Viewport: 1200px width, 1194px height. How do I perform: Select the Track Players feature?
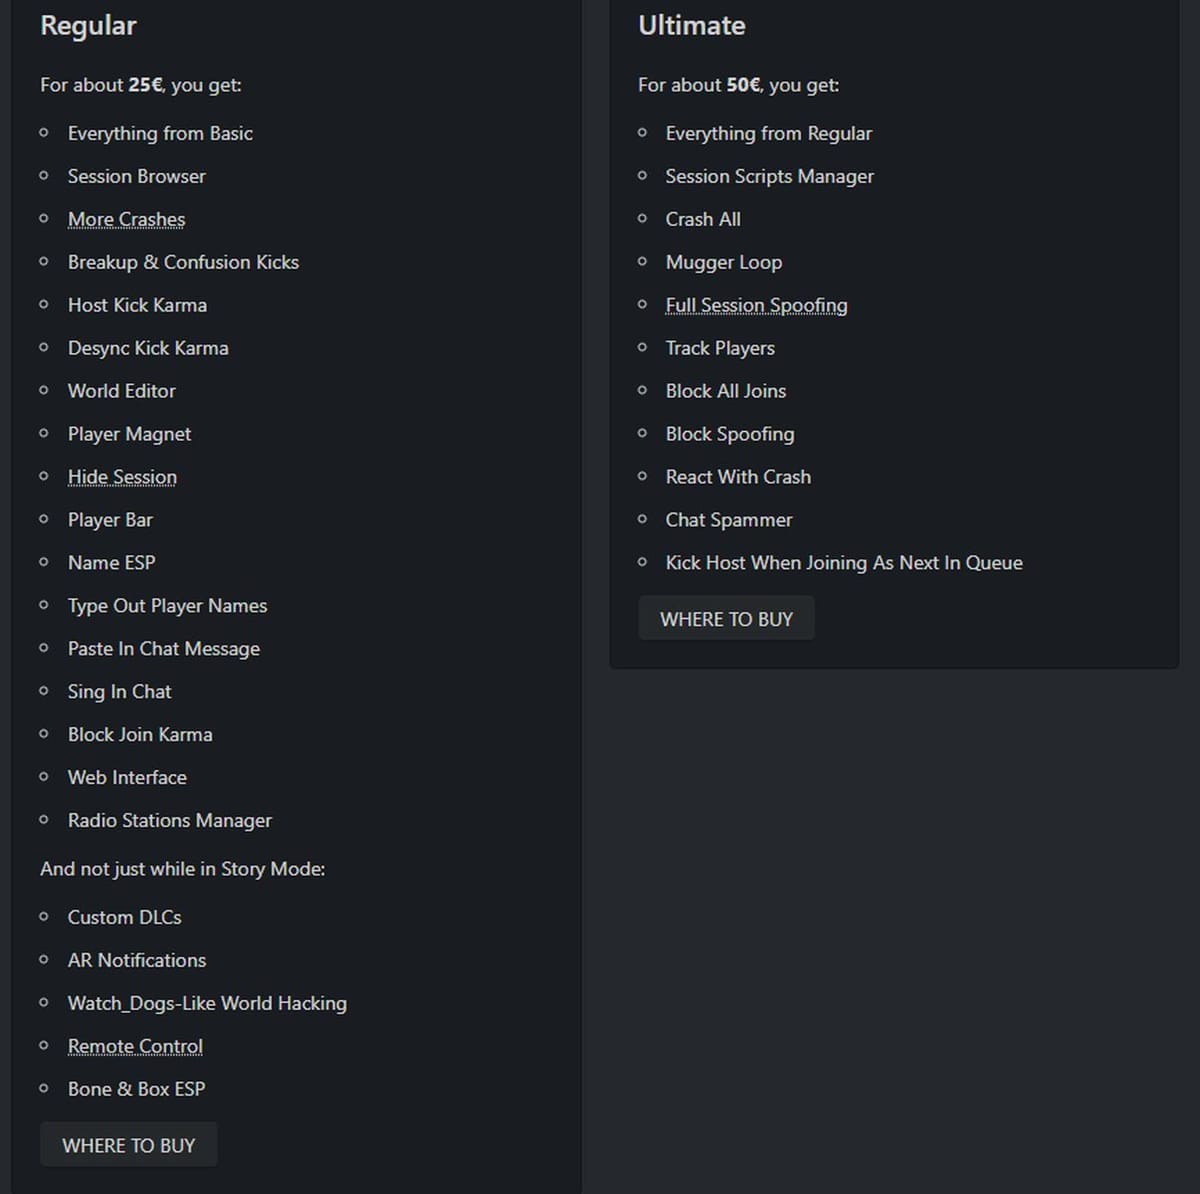coord(720,348)
